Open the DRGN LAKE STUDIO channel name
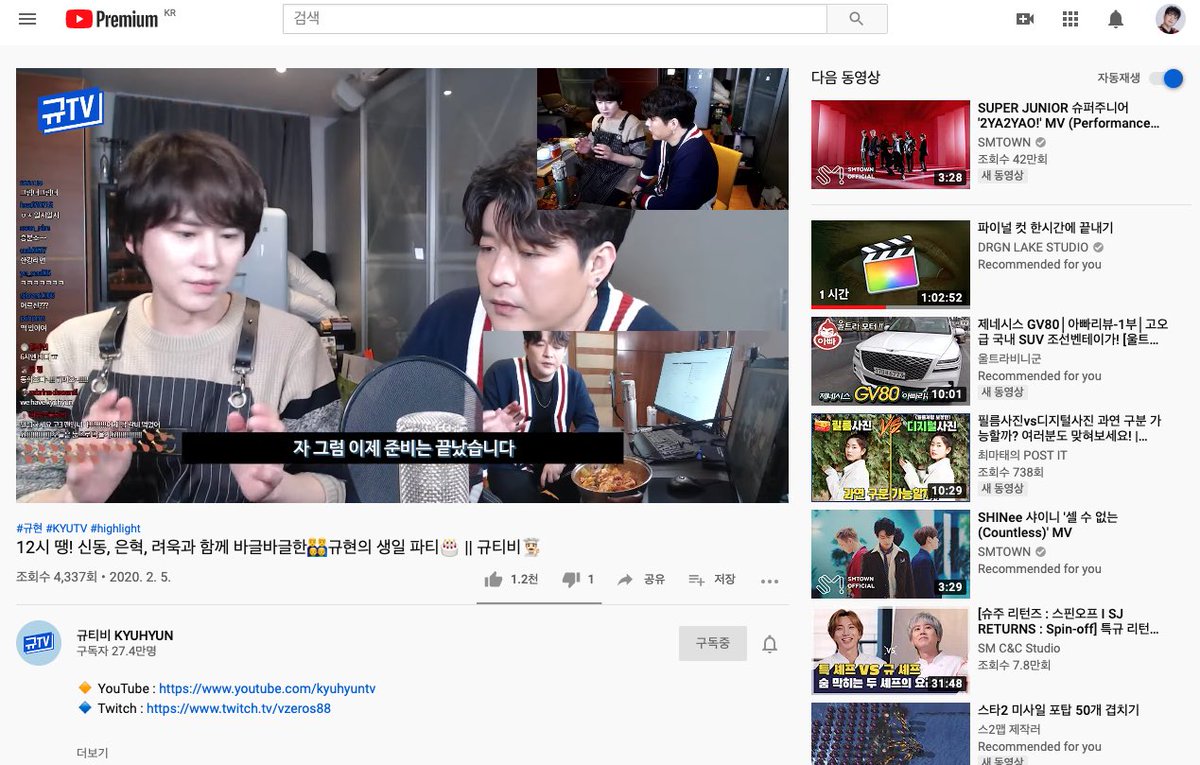 [1033, 247]
